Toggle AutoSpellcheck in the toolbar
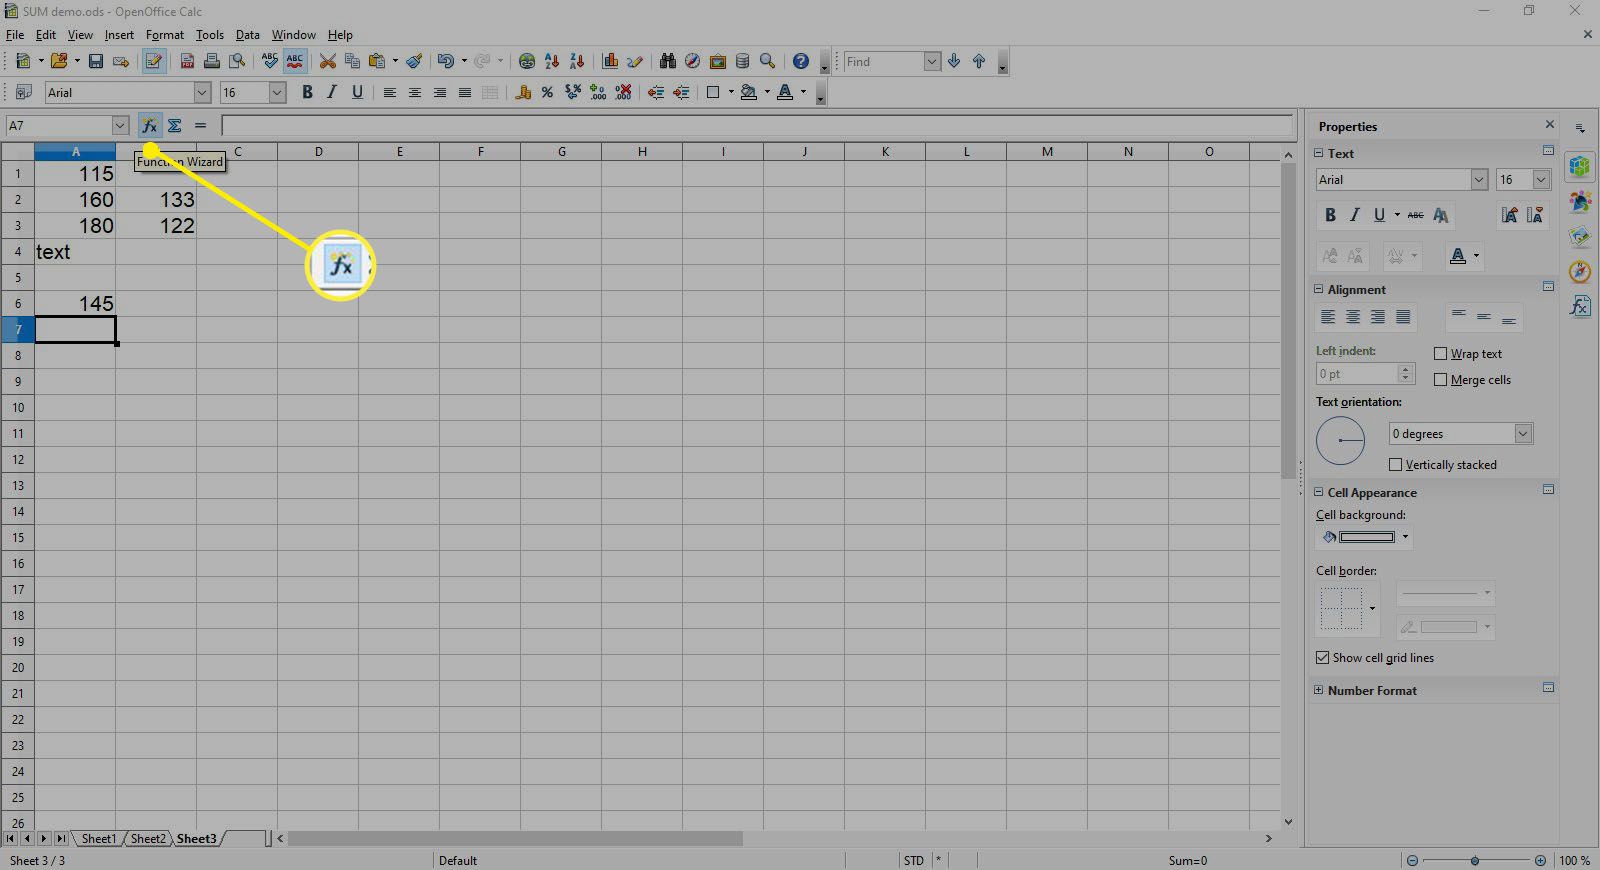 [295, 61]
